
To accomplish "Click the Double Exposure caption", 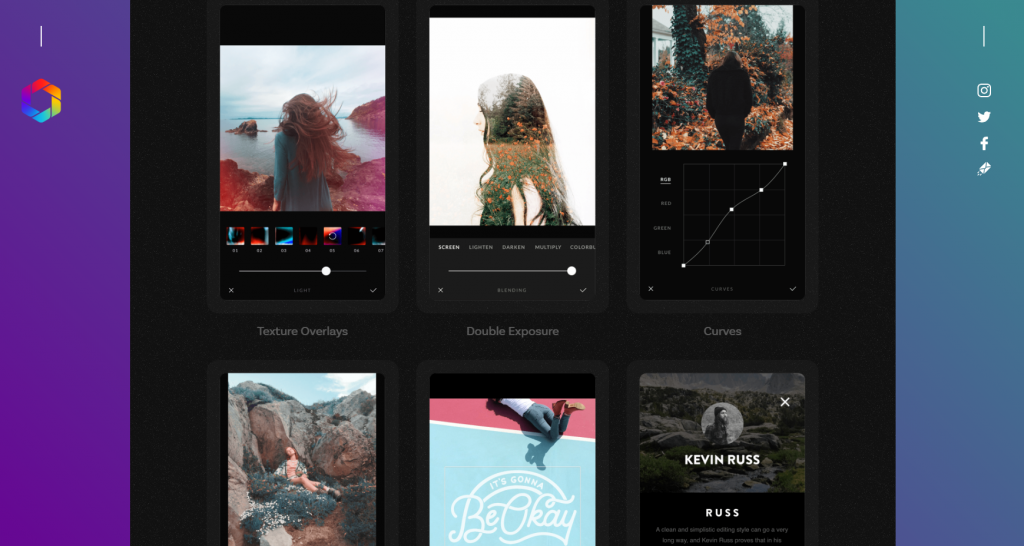I will 513,331.
